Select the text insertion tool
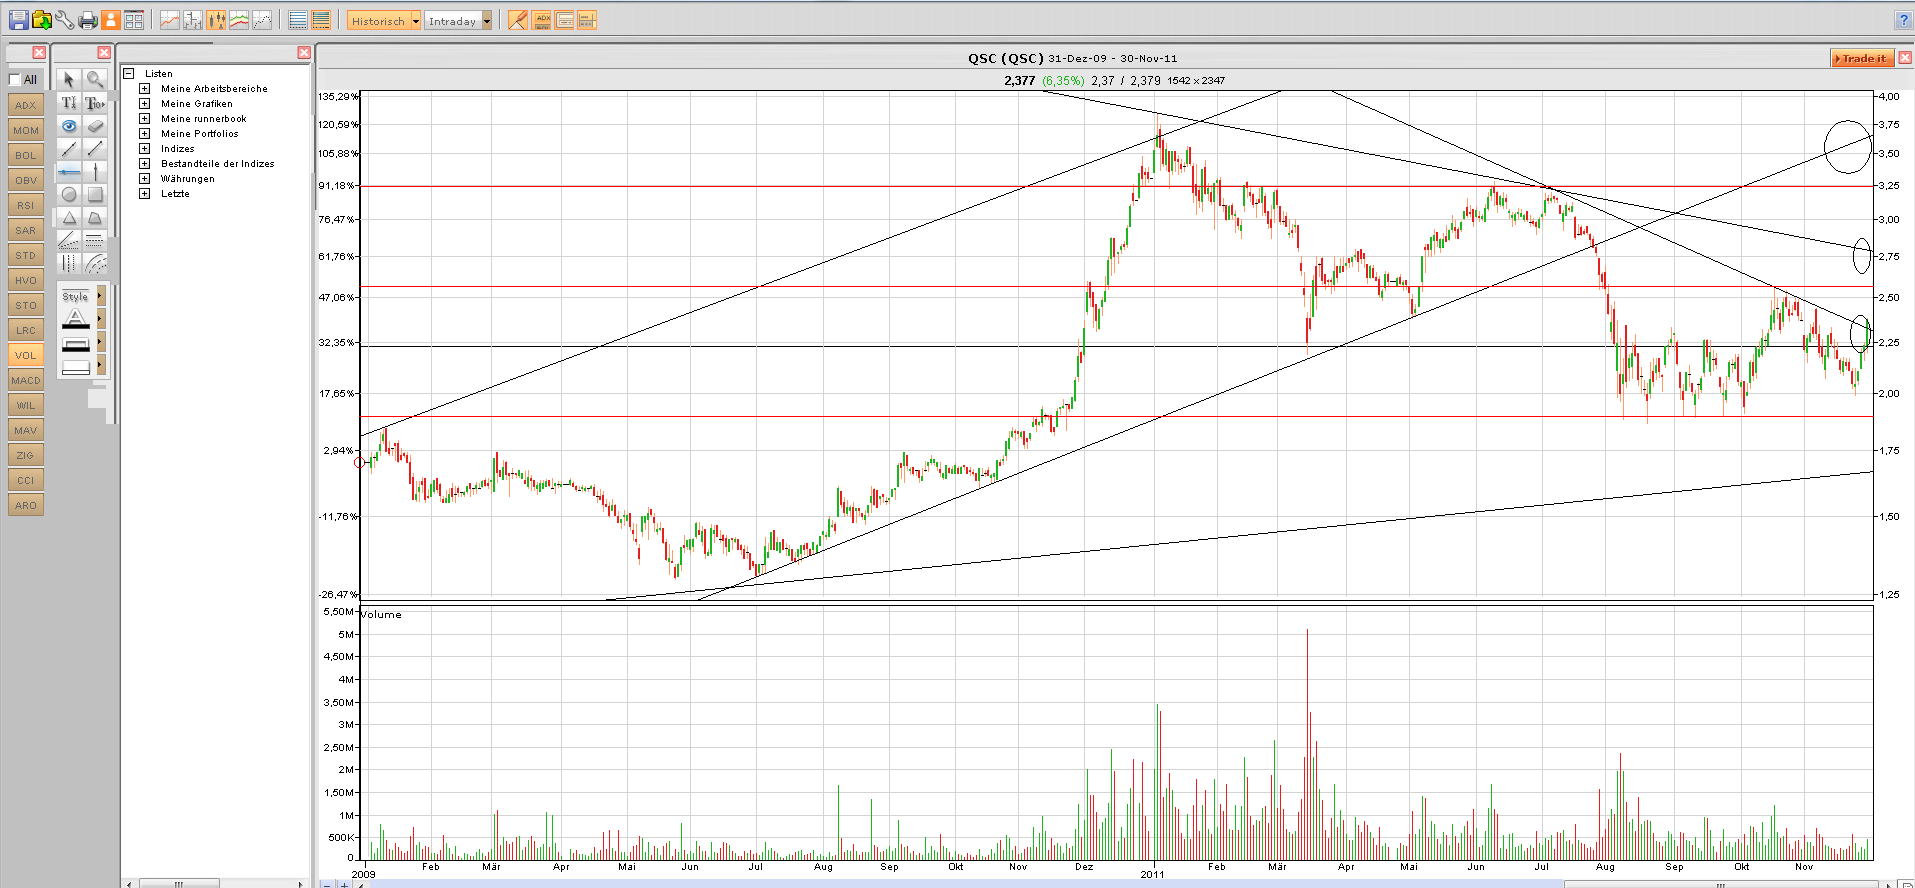This screenshot has height=888, width=1915. point(69,103)
